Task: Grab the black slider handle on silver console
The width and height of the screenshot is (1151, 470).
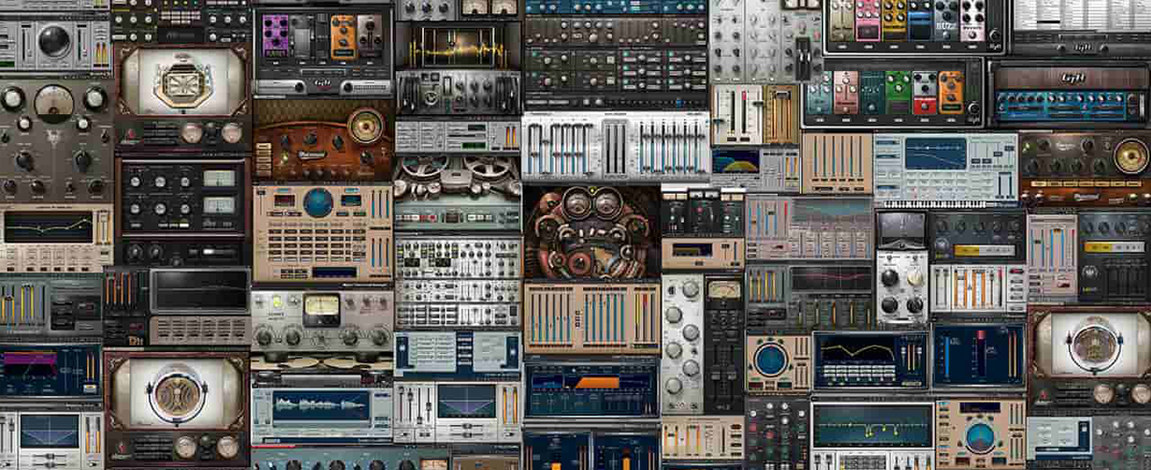Action: click(x=803, y=56)
